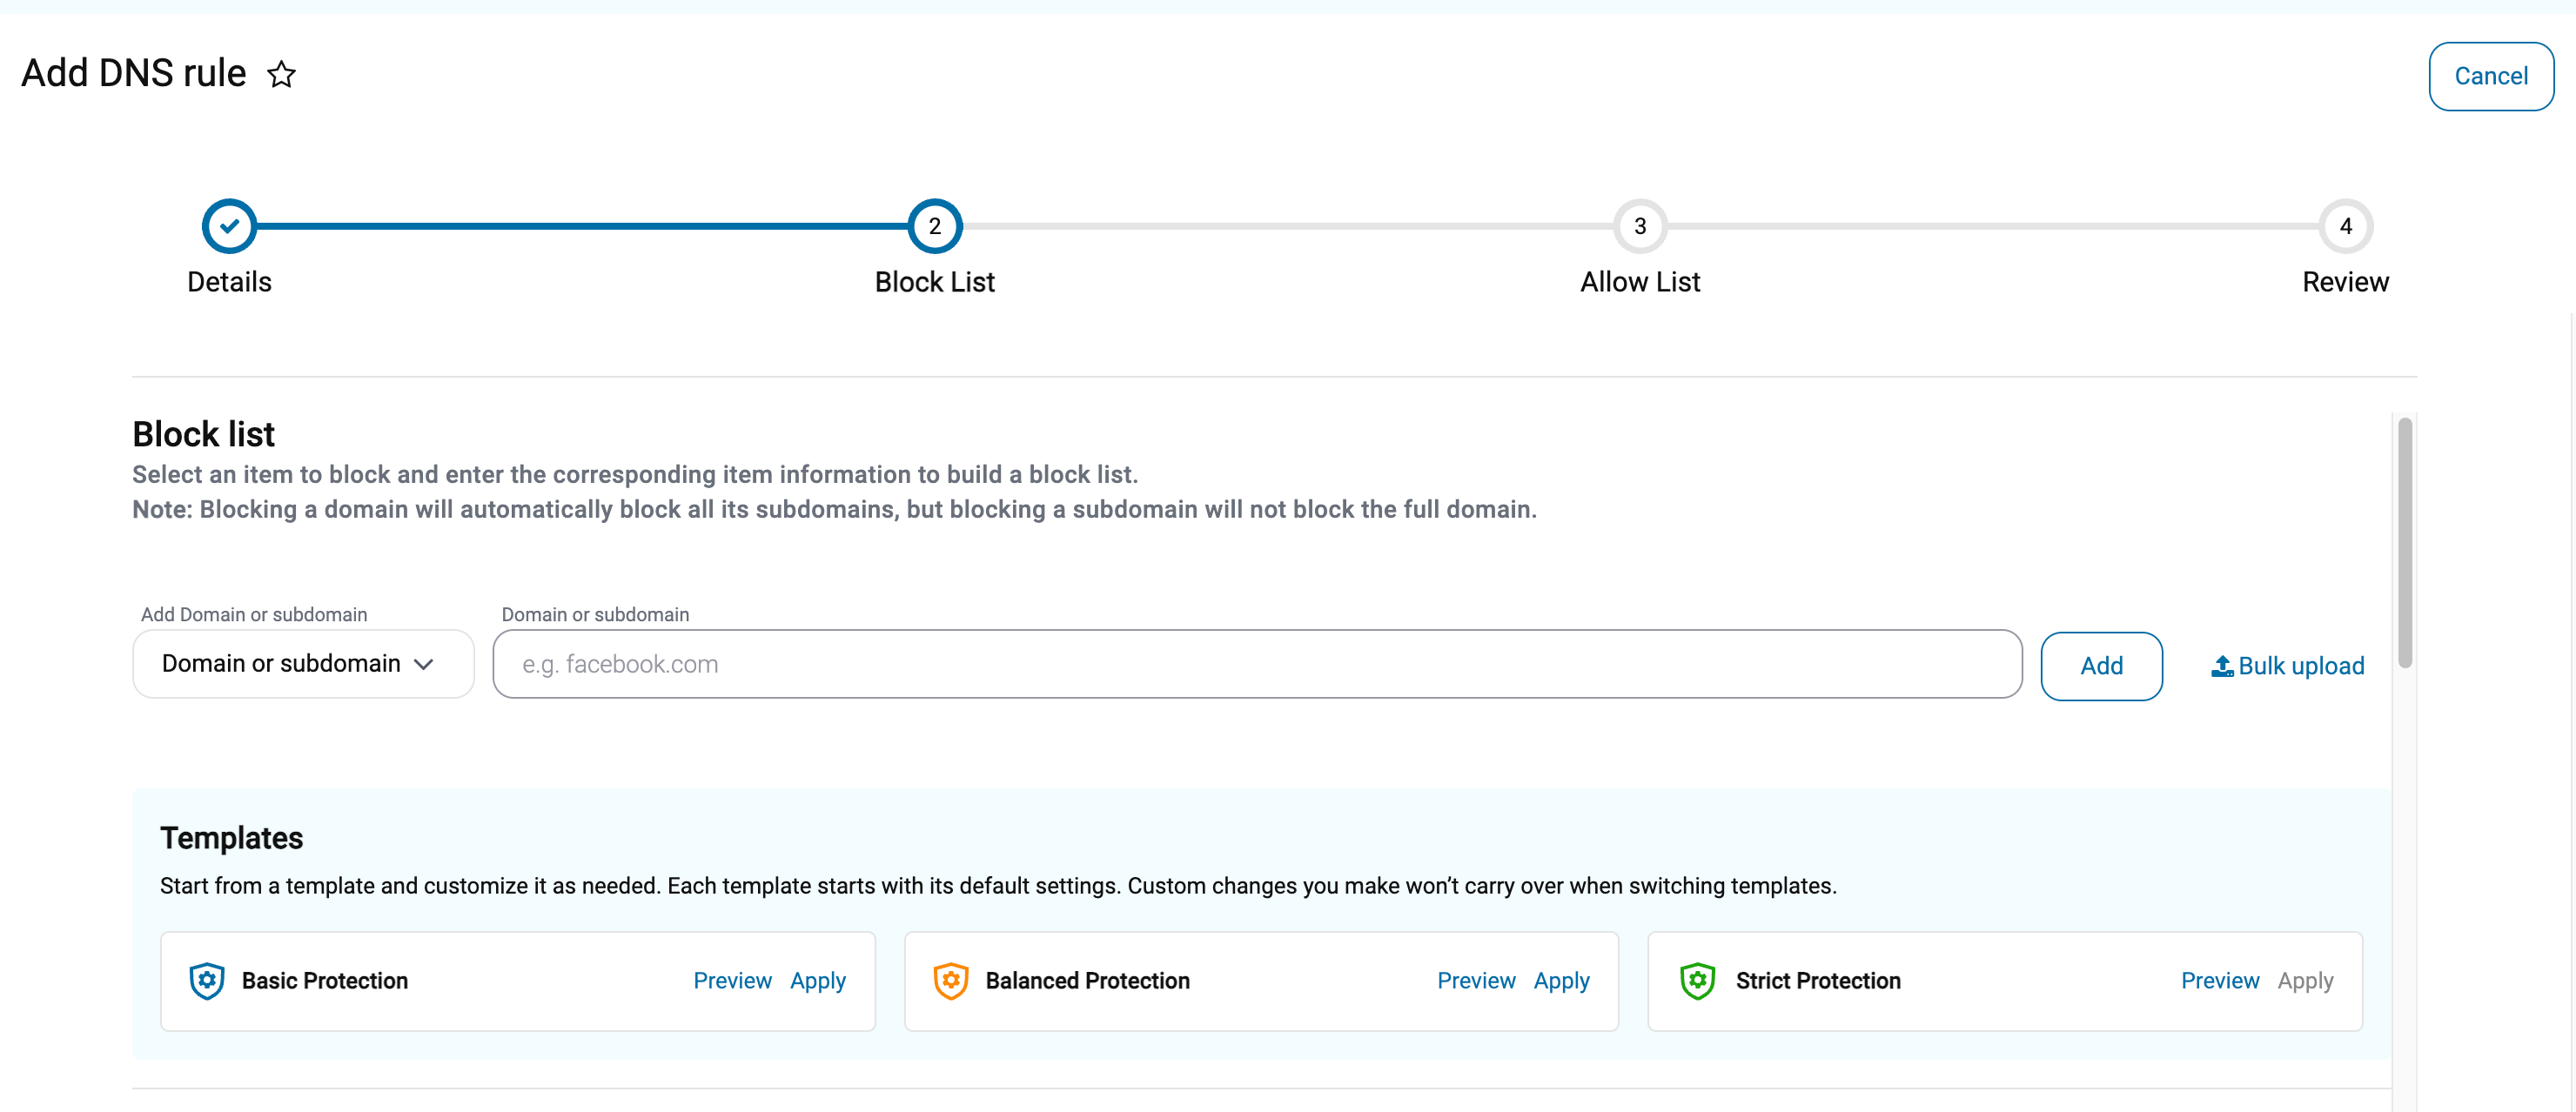The width and height of the screenshot is (2576, 1112).
Task: Click the Allow List step label
Action: coord(1640,282)
